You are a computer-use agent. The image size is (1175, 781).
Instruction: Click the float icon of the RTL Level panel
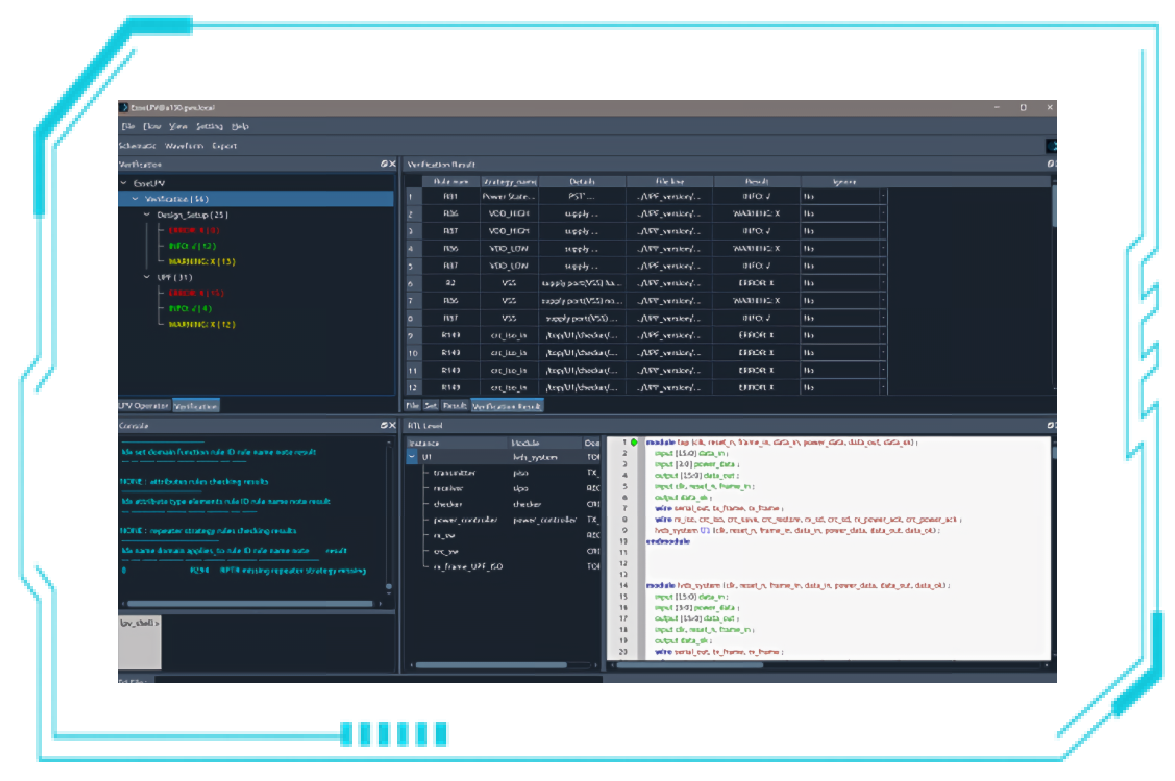click(1051, 426)
